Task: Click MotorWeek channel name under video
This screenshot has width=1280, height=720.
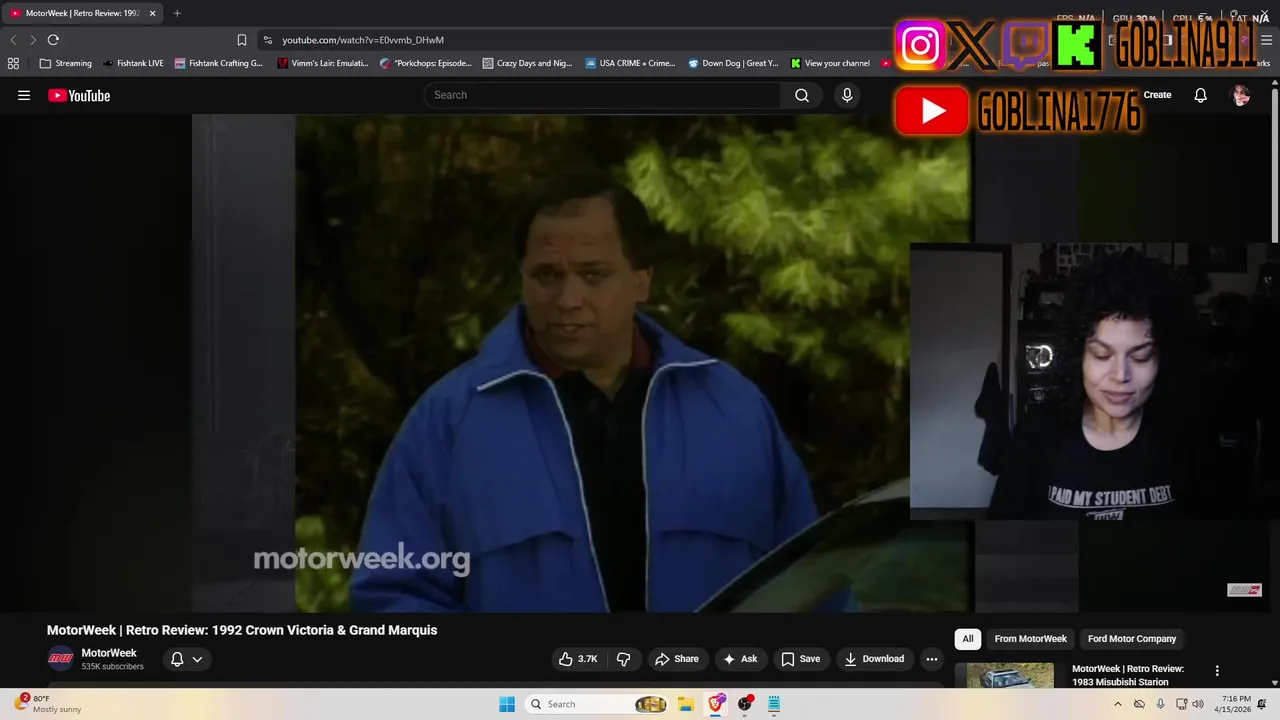Action: point(109,653)
